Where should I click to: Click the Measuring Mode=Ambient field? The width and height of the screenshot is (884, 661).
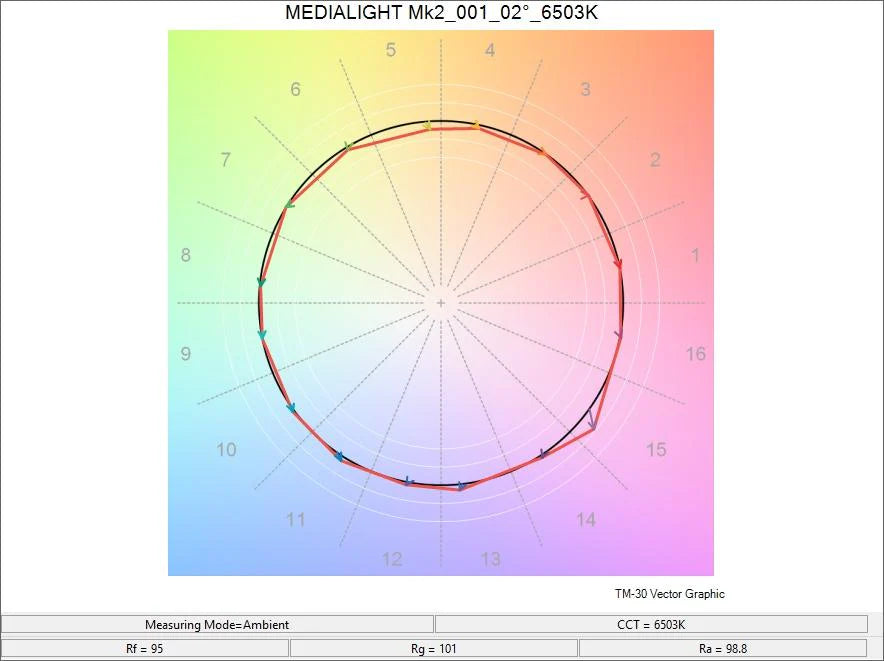click(217, 624)
